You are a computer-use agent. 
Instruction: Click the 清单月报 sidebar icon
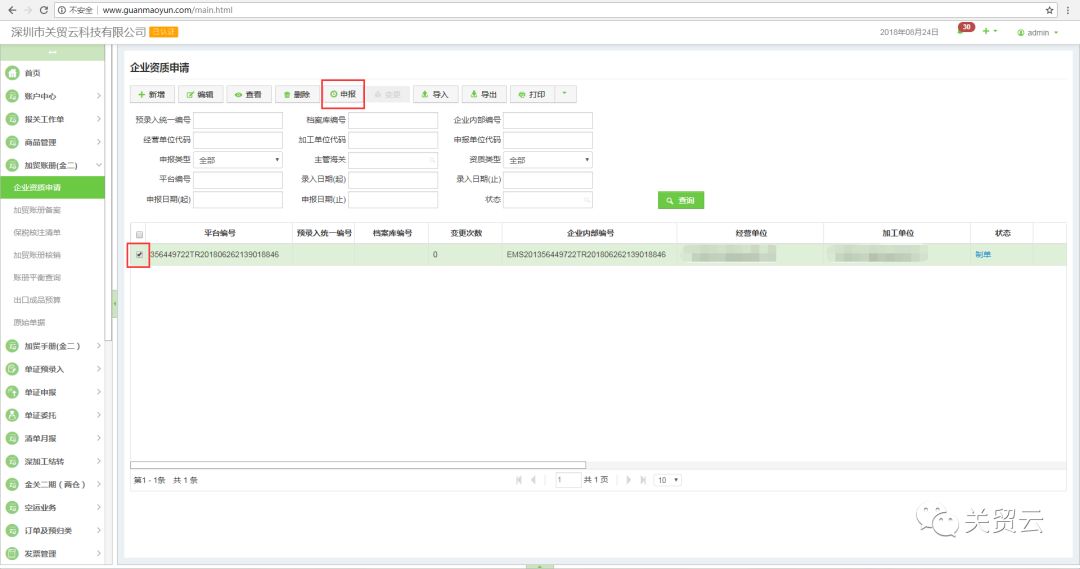(x=12, y=438)
